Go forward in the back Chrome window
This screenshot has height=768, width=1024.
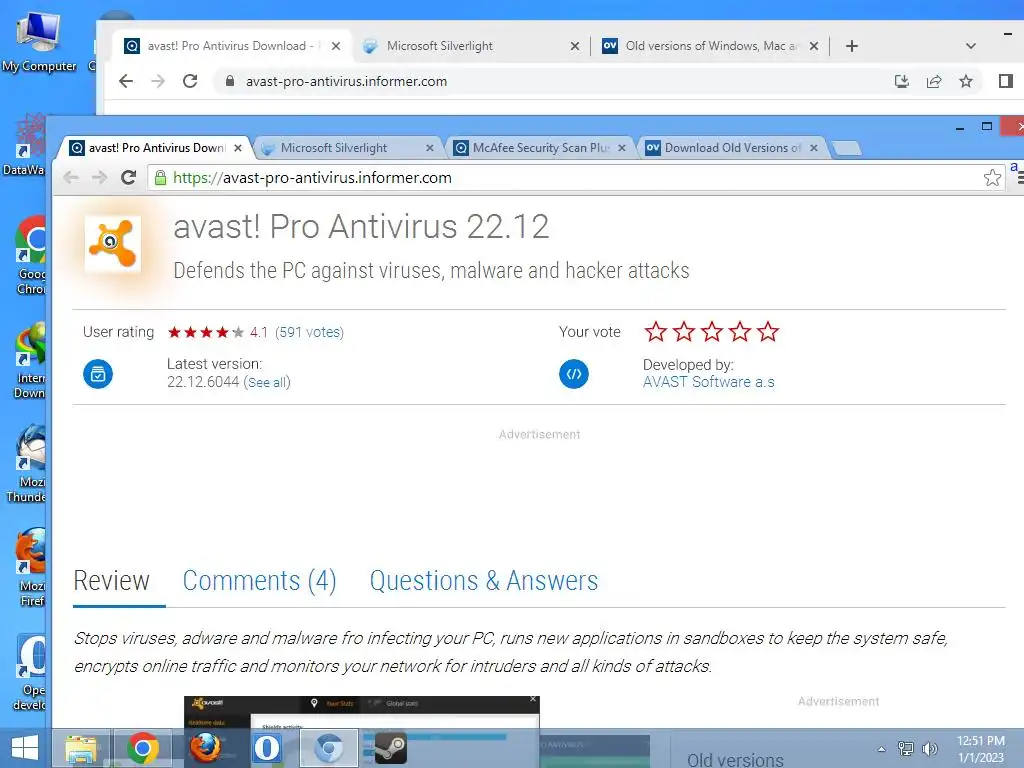(x=158, y=81)
